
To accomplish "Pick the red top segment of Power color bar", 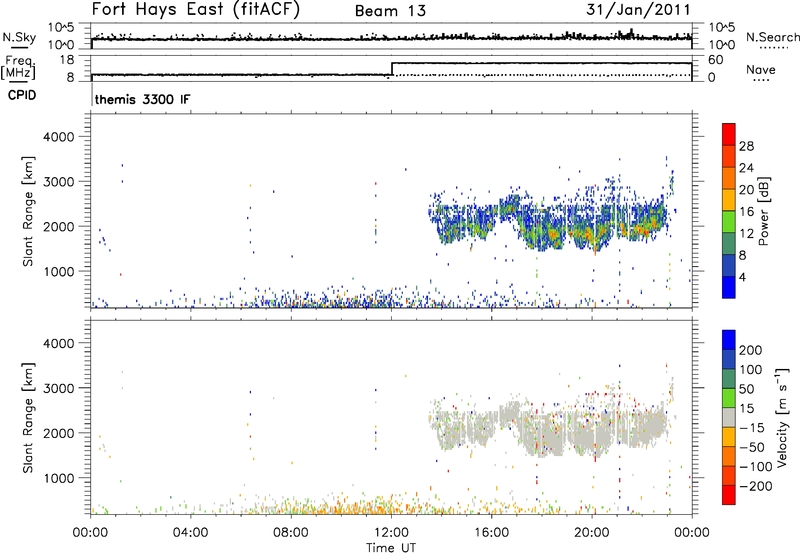I will click(x=729, y=134).
